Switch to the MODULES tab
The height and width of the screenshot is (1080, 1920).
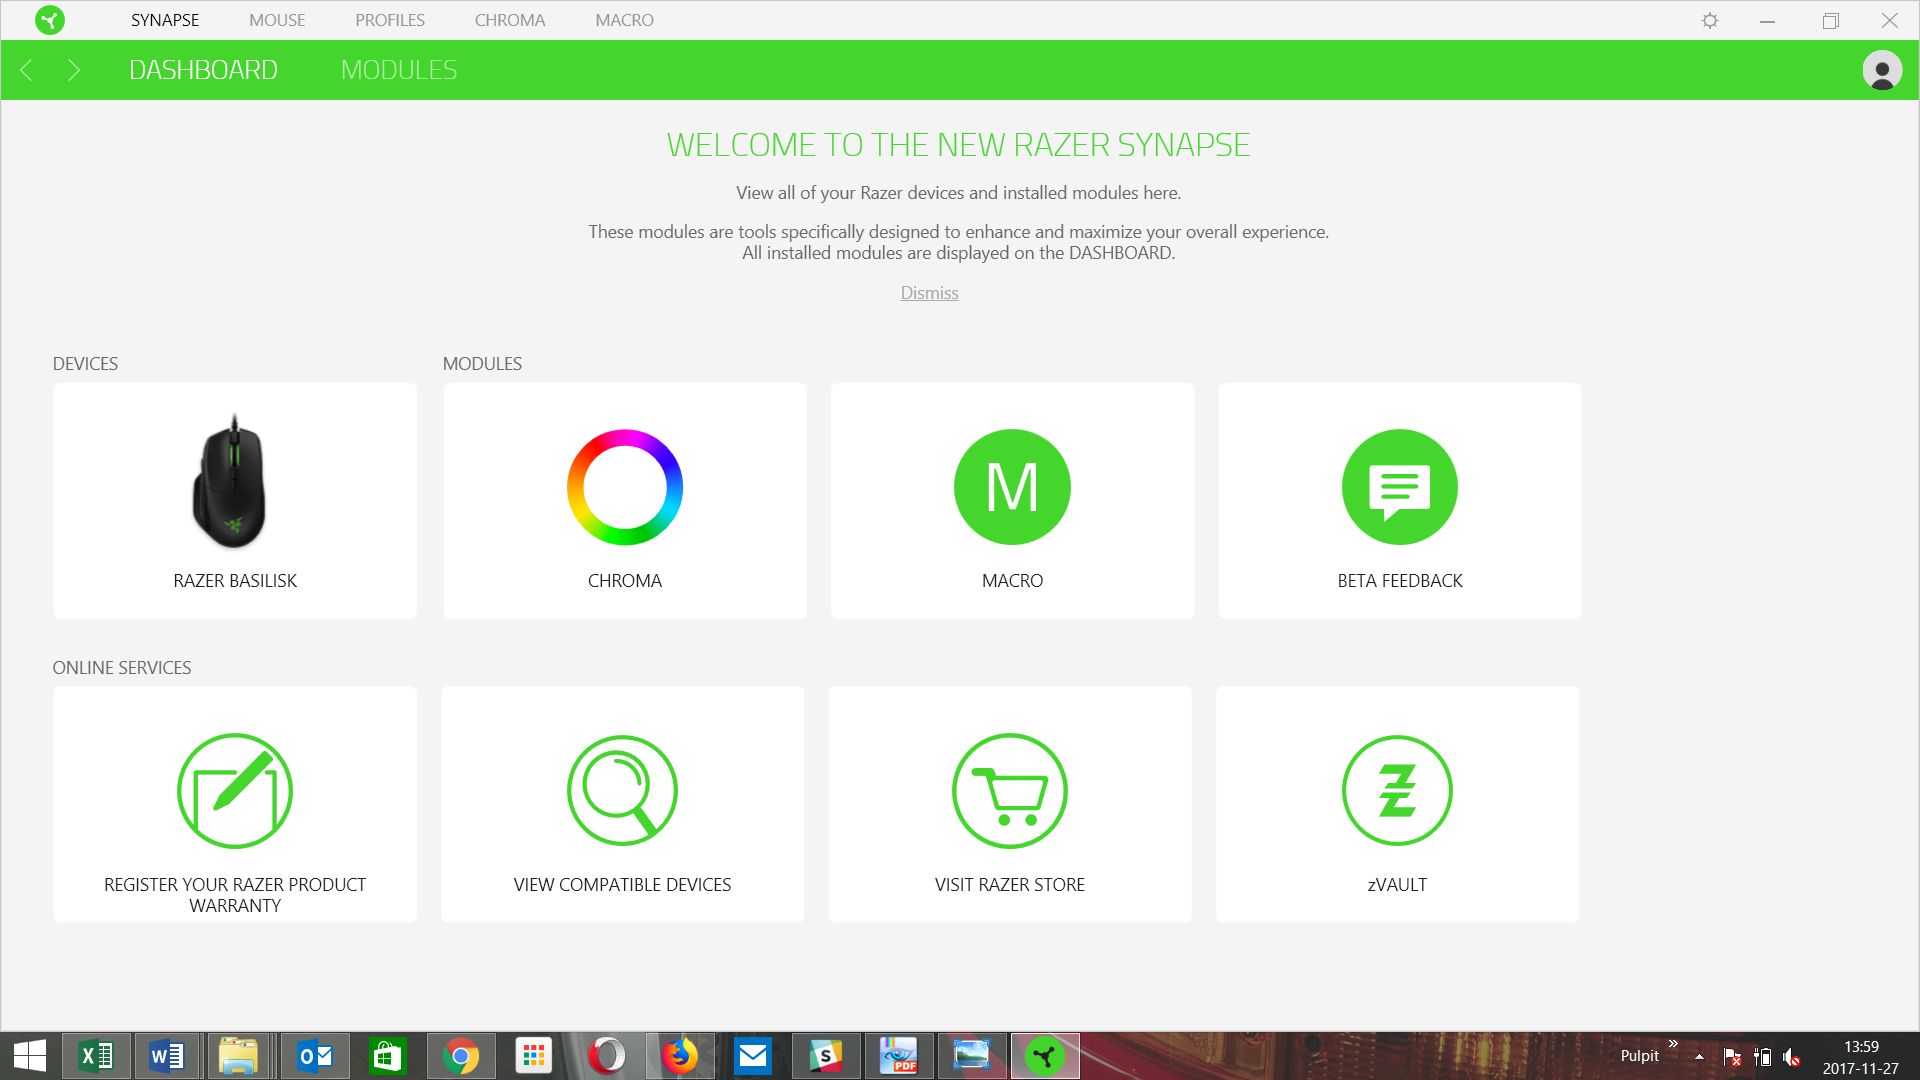tap(398, 70)
